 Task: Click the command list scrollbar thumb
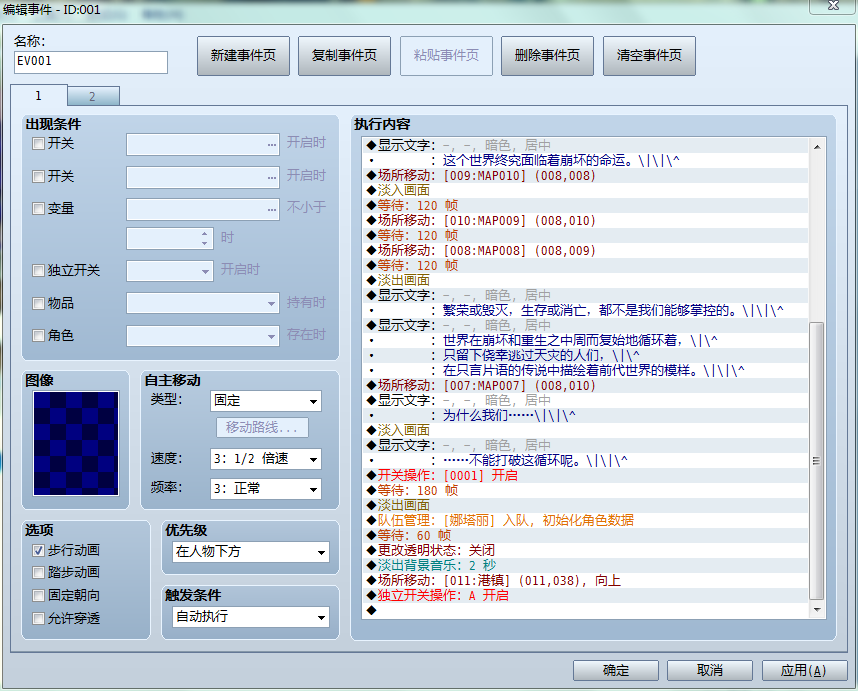(816, 461)
